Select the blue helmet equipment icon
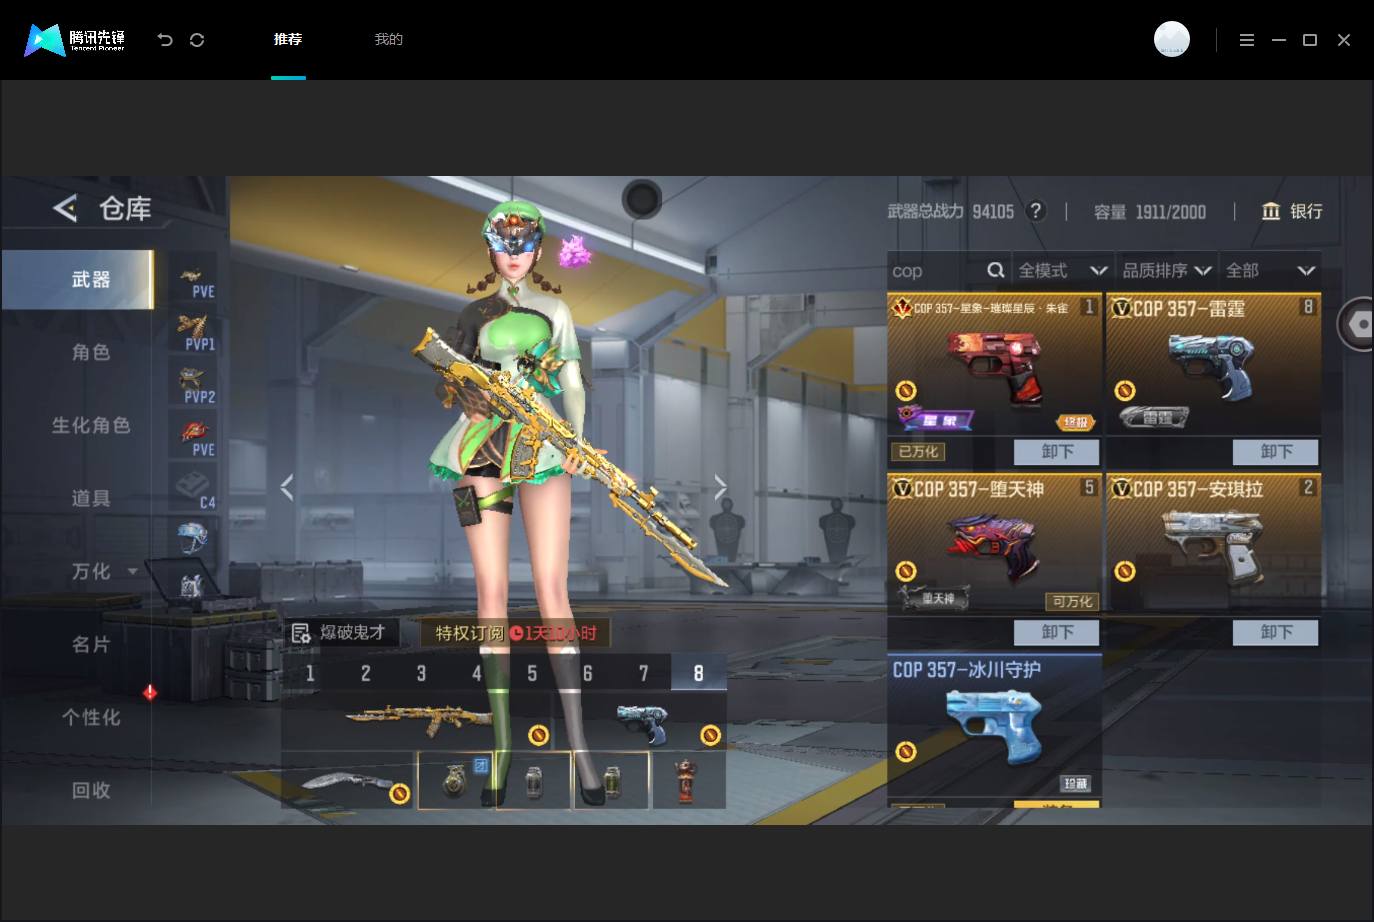1374x922 pixels. 191,538
